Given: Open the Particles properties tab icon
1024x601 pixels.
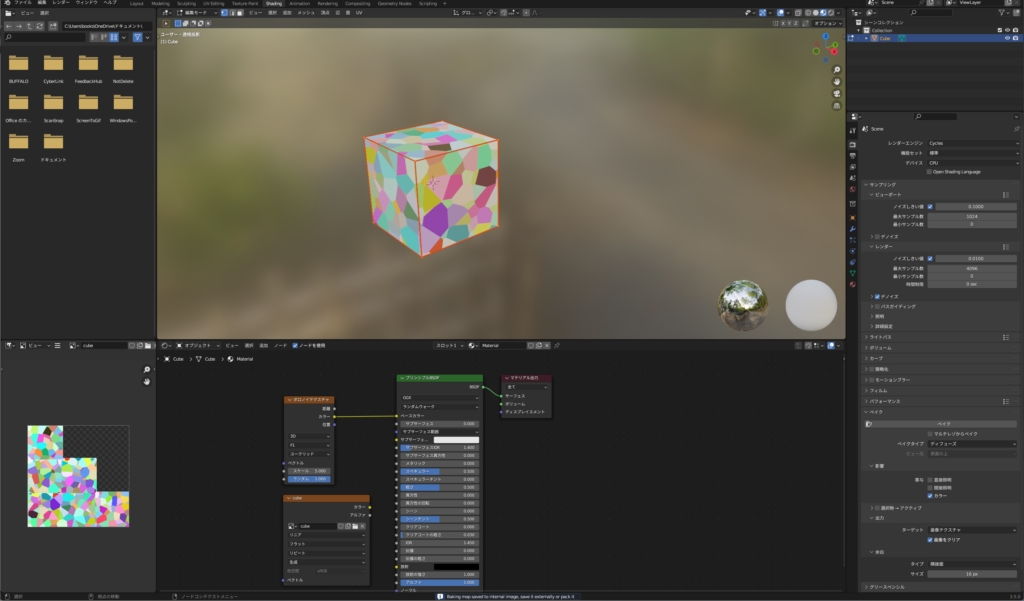Looking at the screenshot, I should point(852,240).
